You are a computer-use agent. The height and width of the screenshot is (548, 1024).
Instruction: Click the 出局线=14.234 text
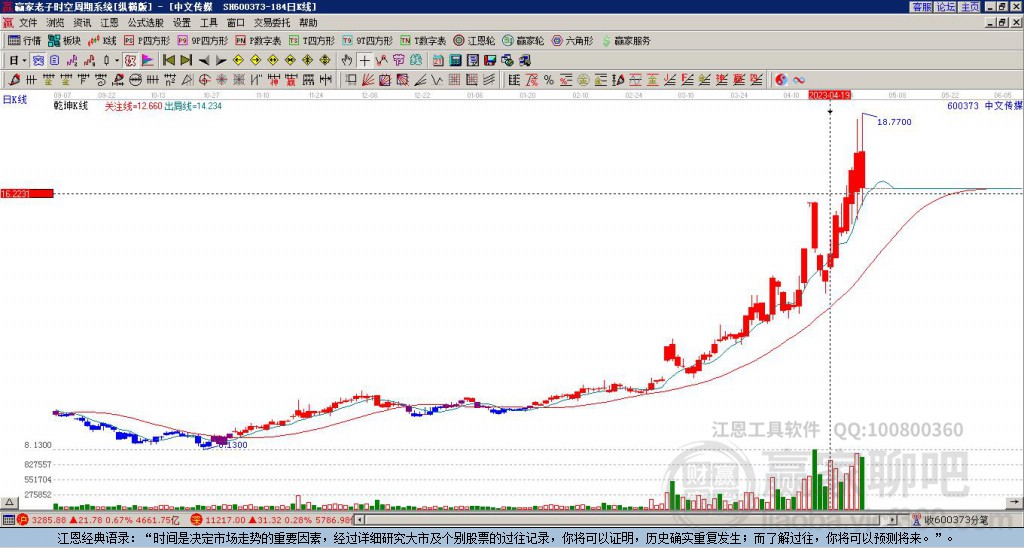pyautogui.click(x=193, y=106)
